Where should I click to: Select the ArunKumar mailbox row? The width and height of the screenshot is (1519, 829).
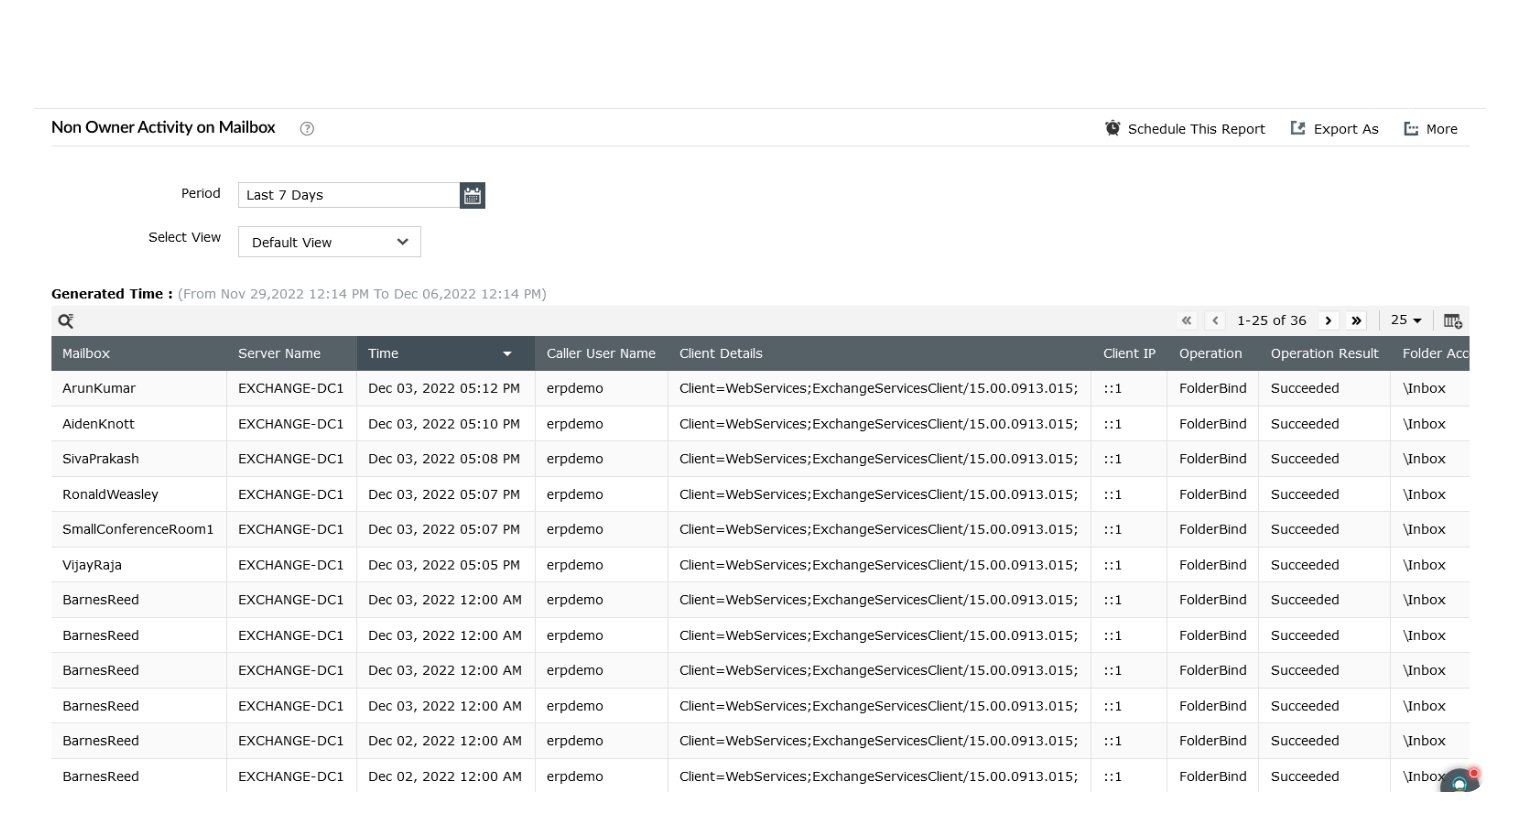pyautogui.click(x=98, y=388)
